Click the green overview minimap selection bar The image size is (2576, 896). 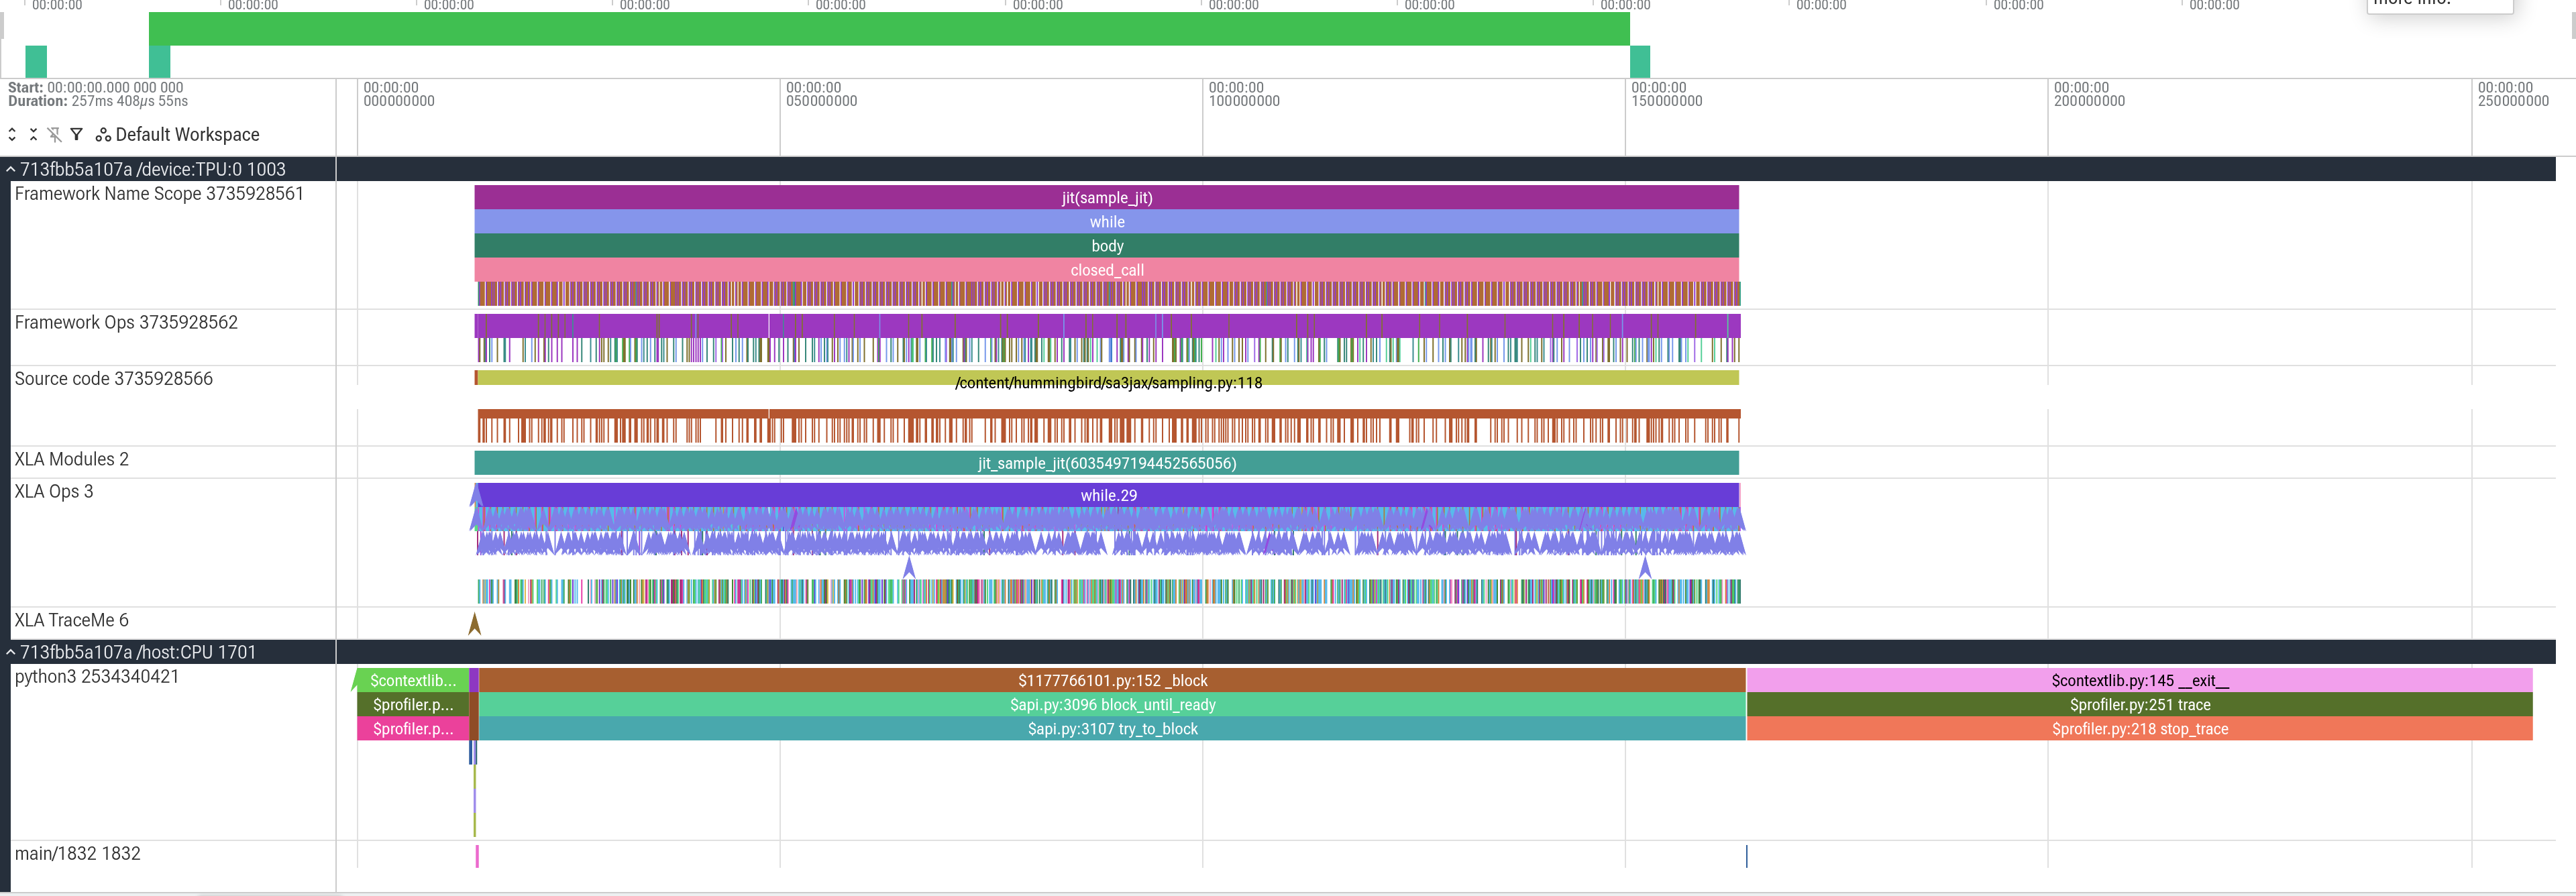pos(889,28)
